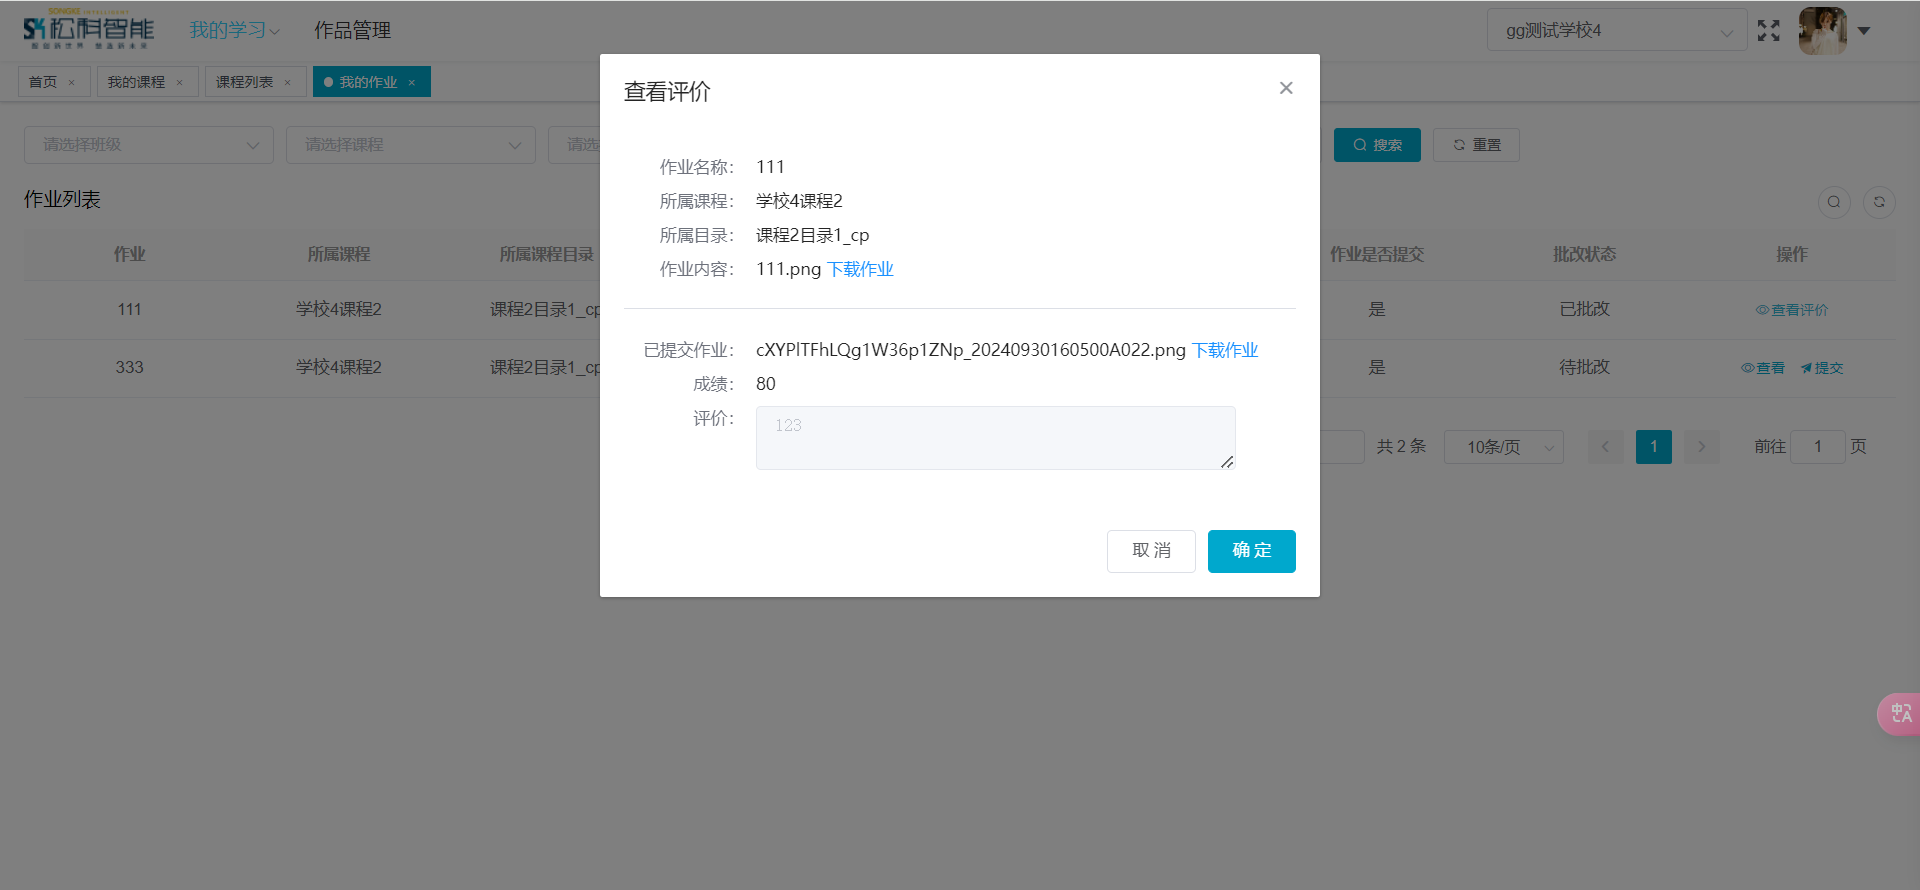
Task: Expand the gg测试学校4 school selector
Action: [x=1616, y=31]
